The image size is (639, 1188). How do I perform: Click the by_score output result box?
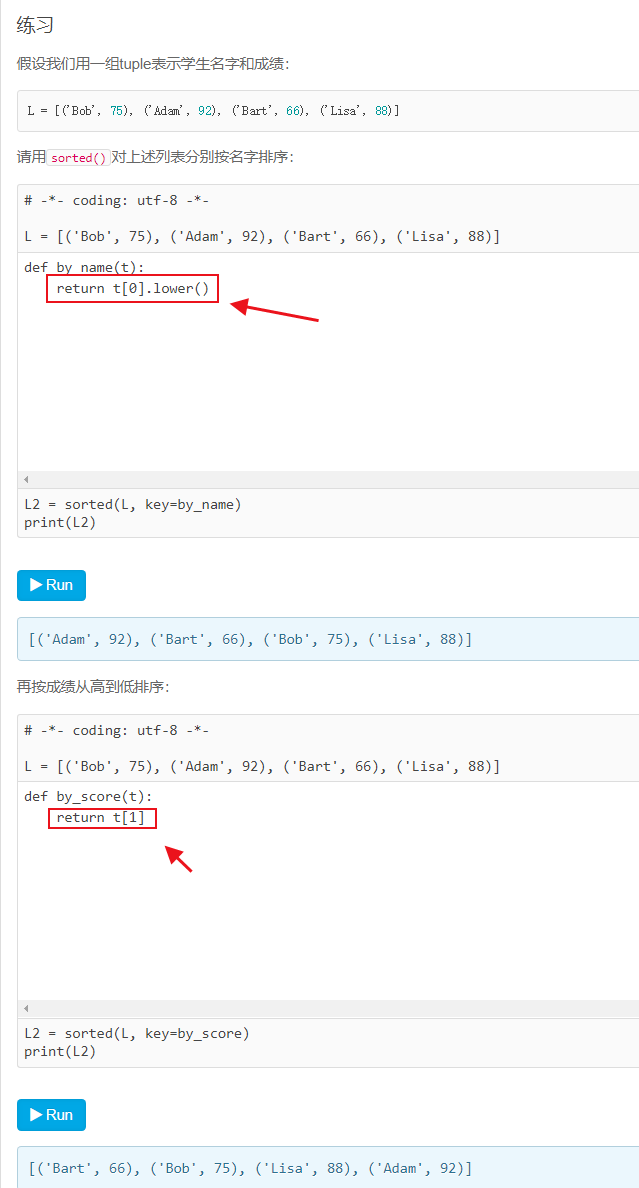pyautogui.click(x=328, y=1168)
